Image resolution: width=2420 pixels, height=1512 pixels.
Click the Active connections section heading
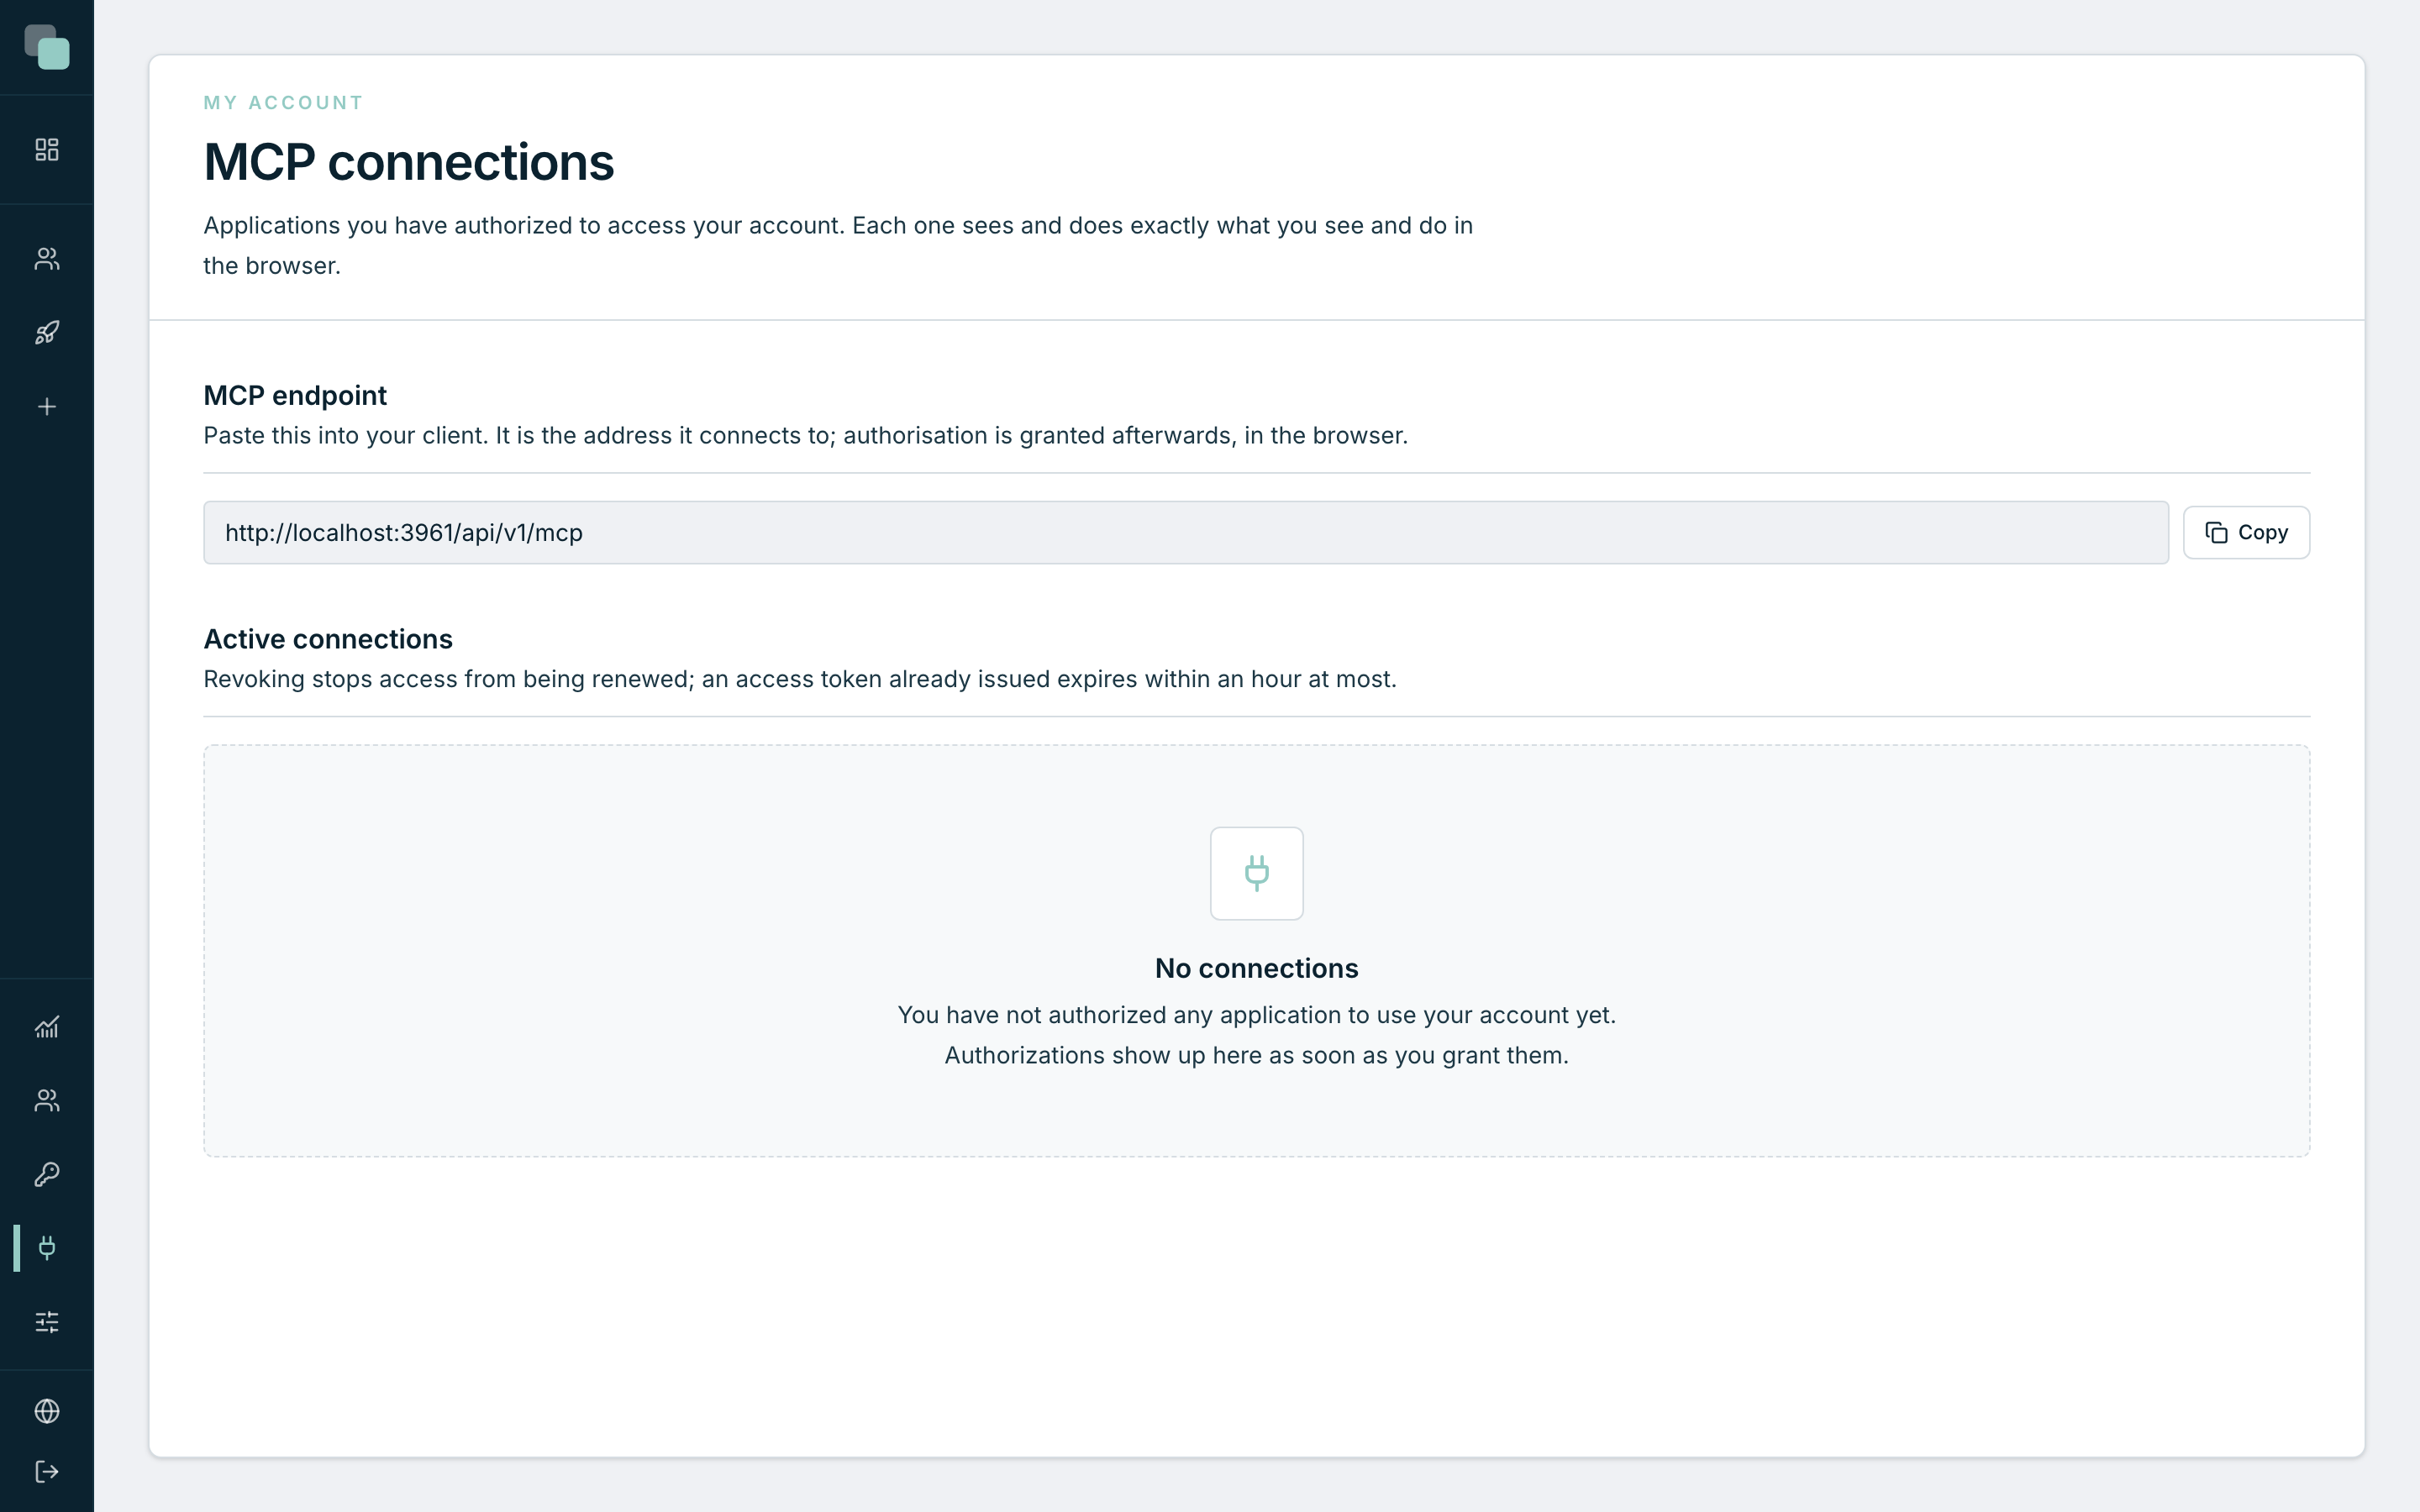(328, 639)
